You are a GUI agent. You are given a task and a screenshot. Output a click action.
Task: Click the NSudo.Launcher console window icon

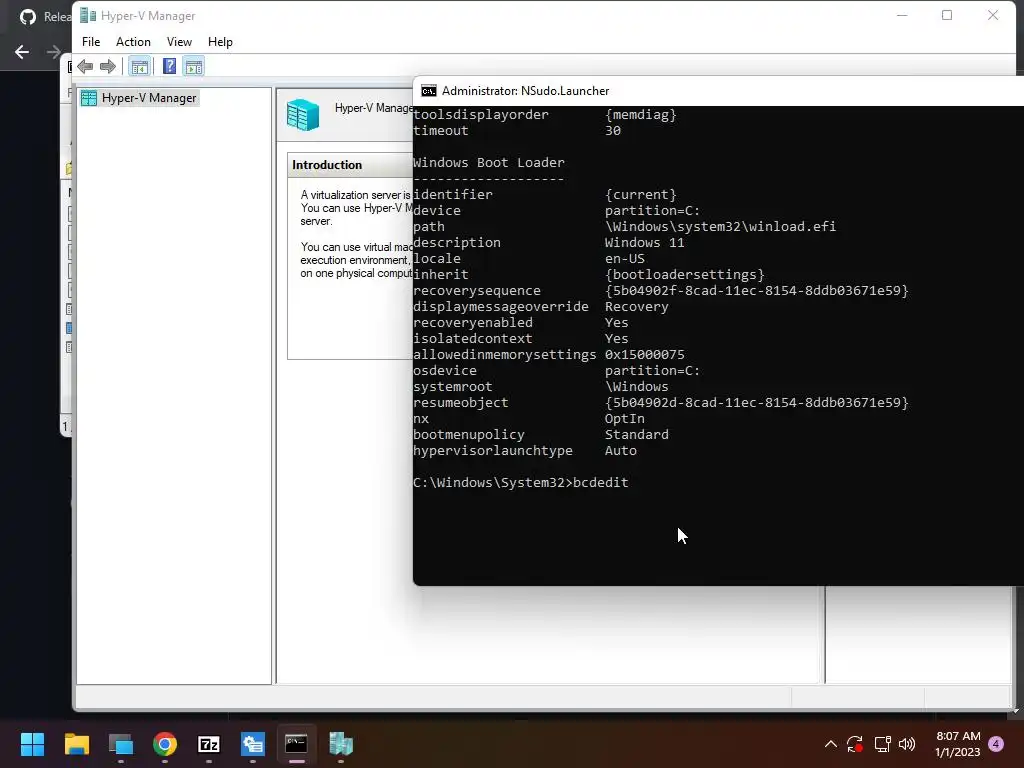[429, 91]
